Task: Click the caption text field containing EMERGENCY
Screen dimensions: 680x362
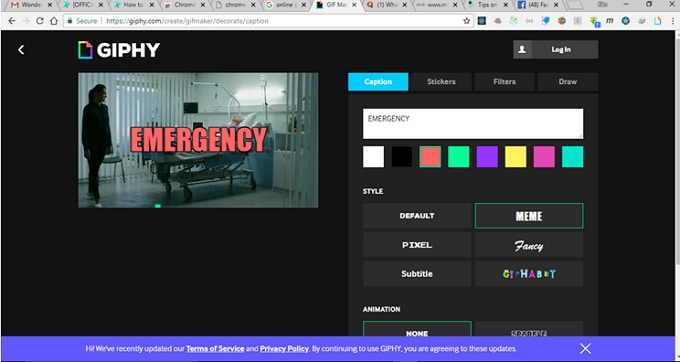Action: 473,124
